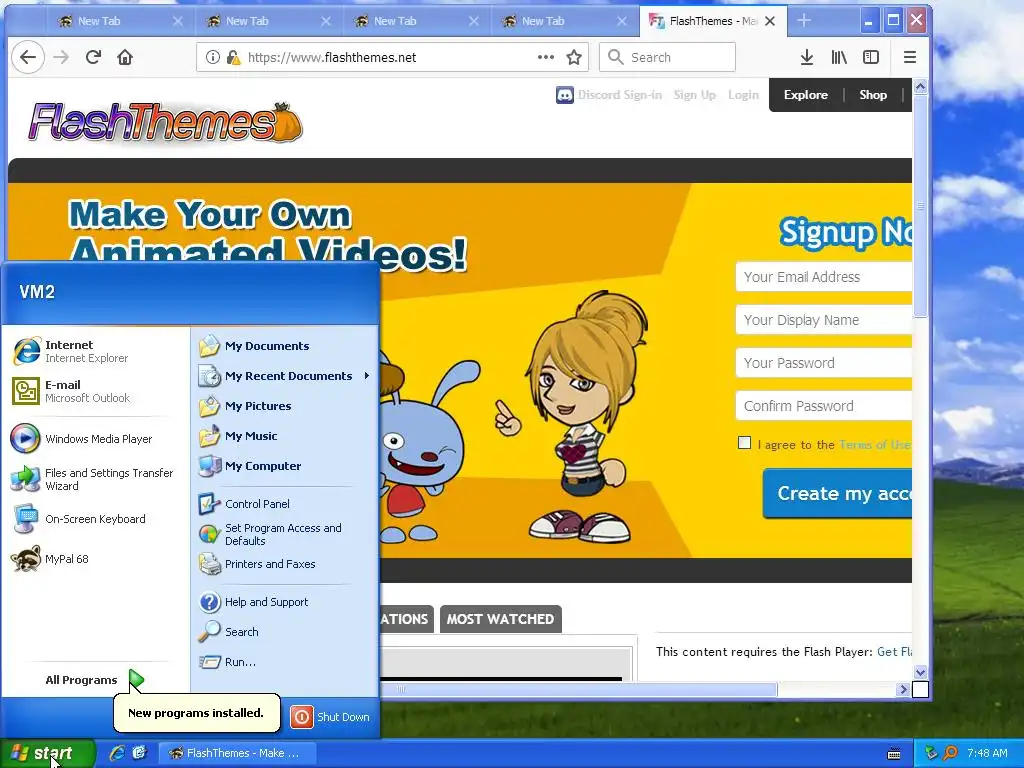Close the FlashThemes tab
Image resolution: width=1024 pixels, height=768 pixels.
click(x=771, y=21)
